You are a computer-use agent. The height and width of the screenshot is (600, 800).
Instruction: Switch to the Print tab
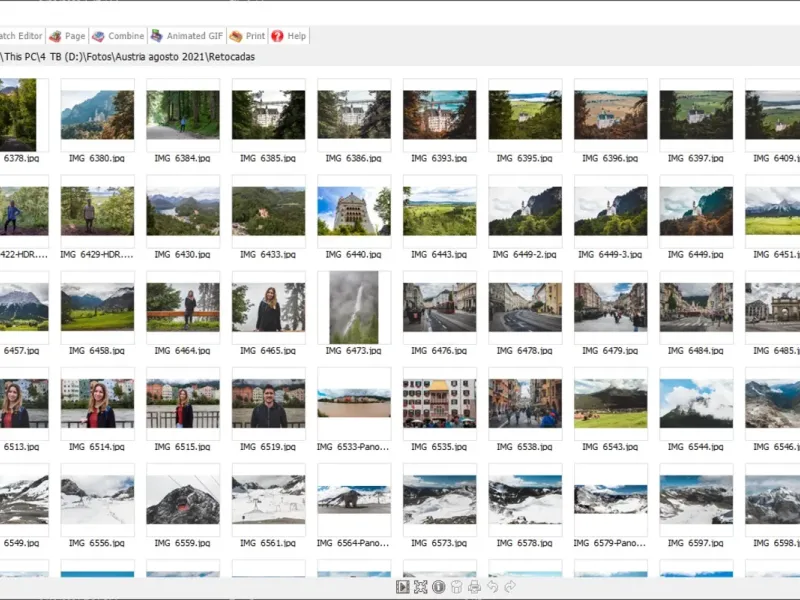(247, 36)
